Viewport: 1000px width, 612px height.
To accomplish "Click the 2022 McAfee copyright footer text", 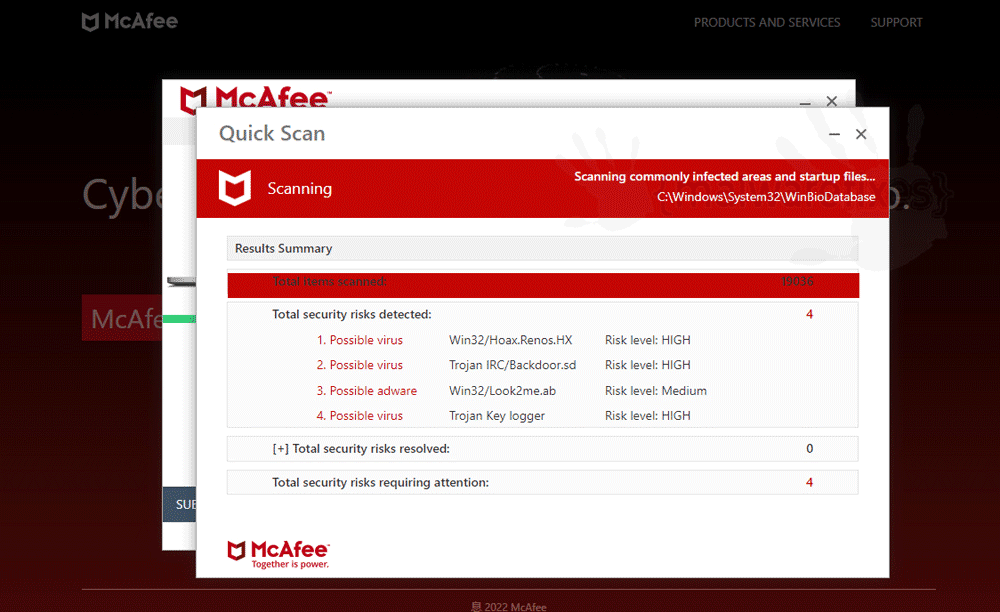I will pos(509,607).
